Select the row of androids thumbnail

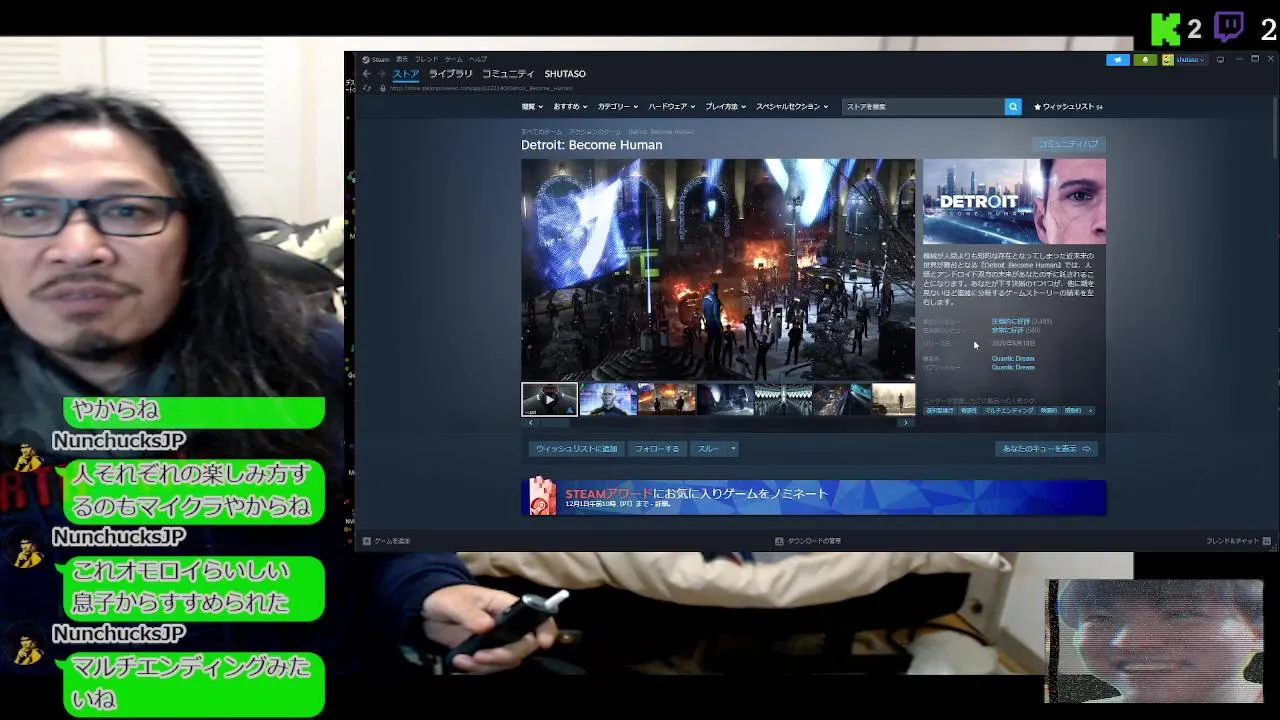click(x=783, y=399)
